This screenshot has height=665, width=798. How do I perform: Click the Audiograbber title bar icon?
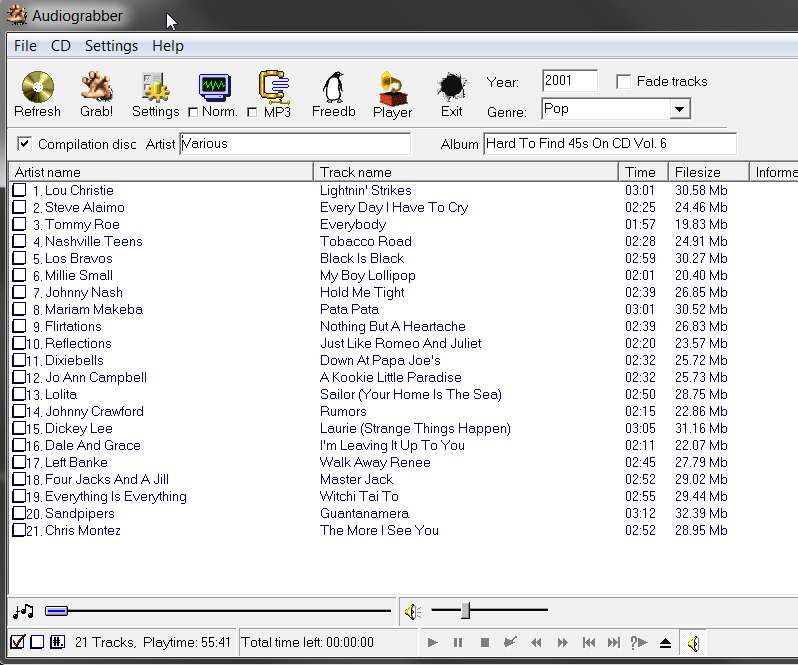[17, 15]
